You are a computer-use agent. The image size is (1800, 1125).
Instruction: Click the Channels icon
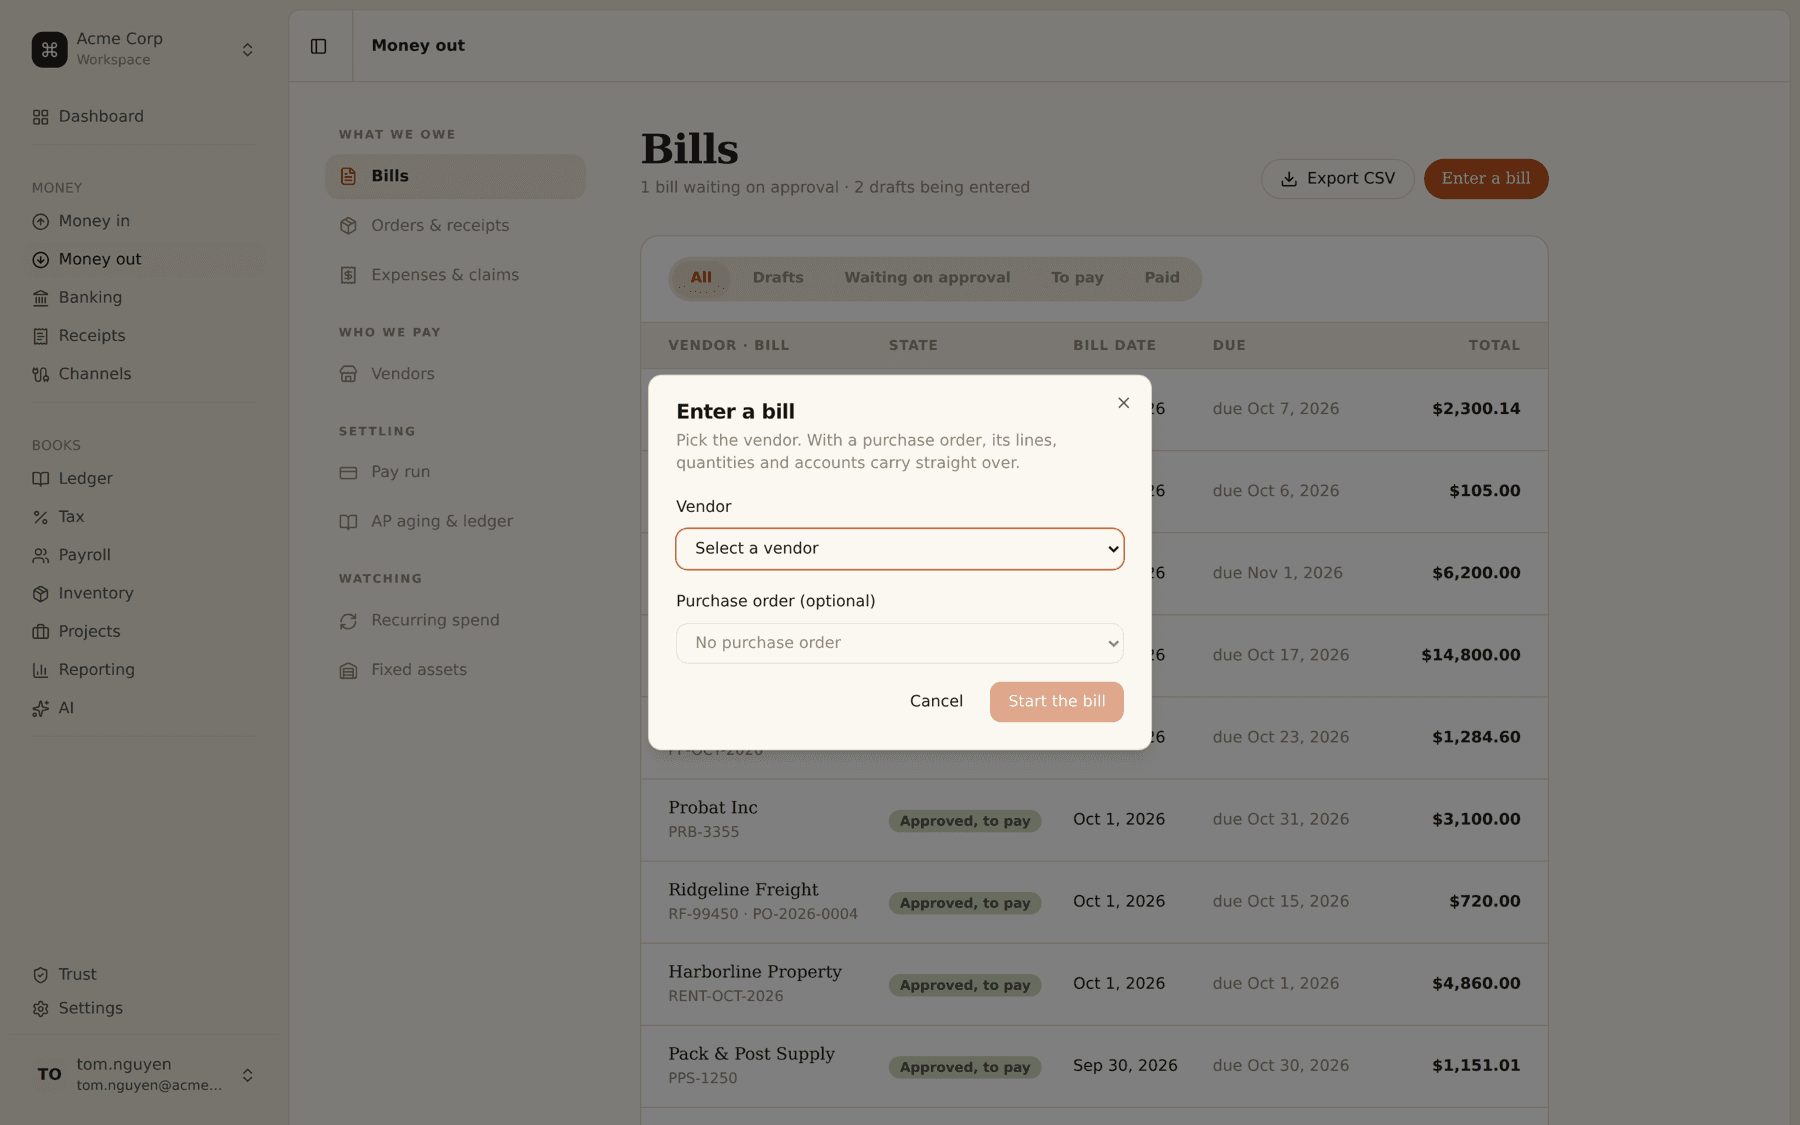pyautogui.click(x=40, y=374)
